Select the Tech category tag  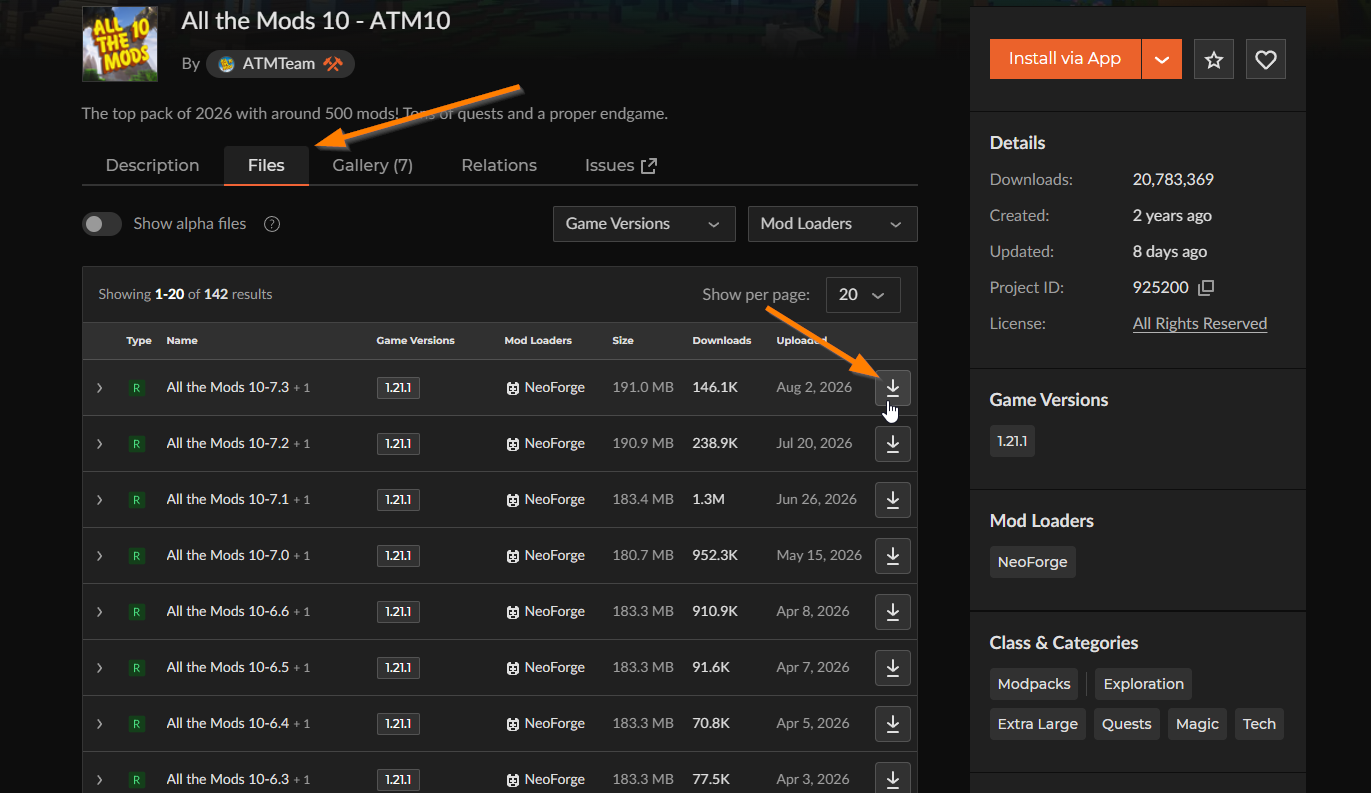click(1259, 724)
